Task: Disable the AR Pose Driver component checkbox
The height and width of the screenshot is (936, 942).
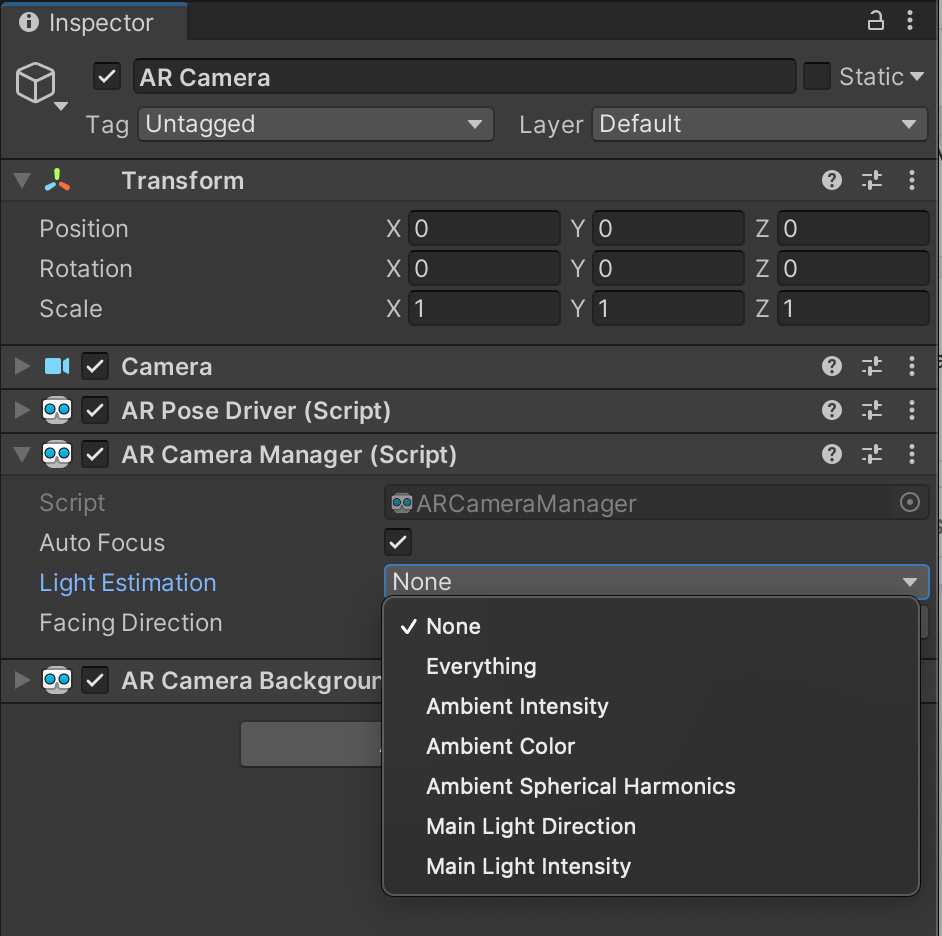Action: point(95,410)
